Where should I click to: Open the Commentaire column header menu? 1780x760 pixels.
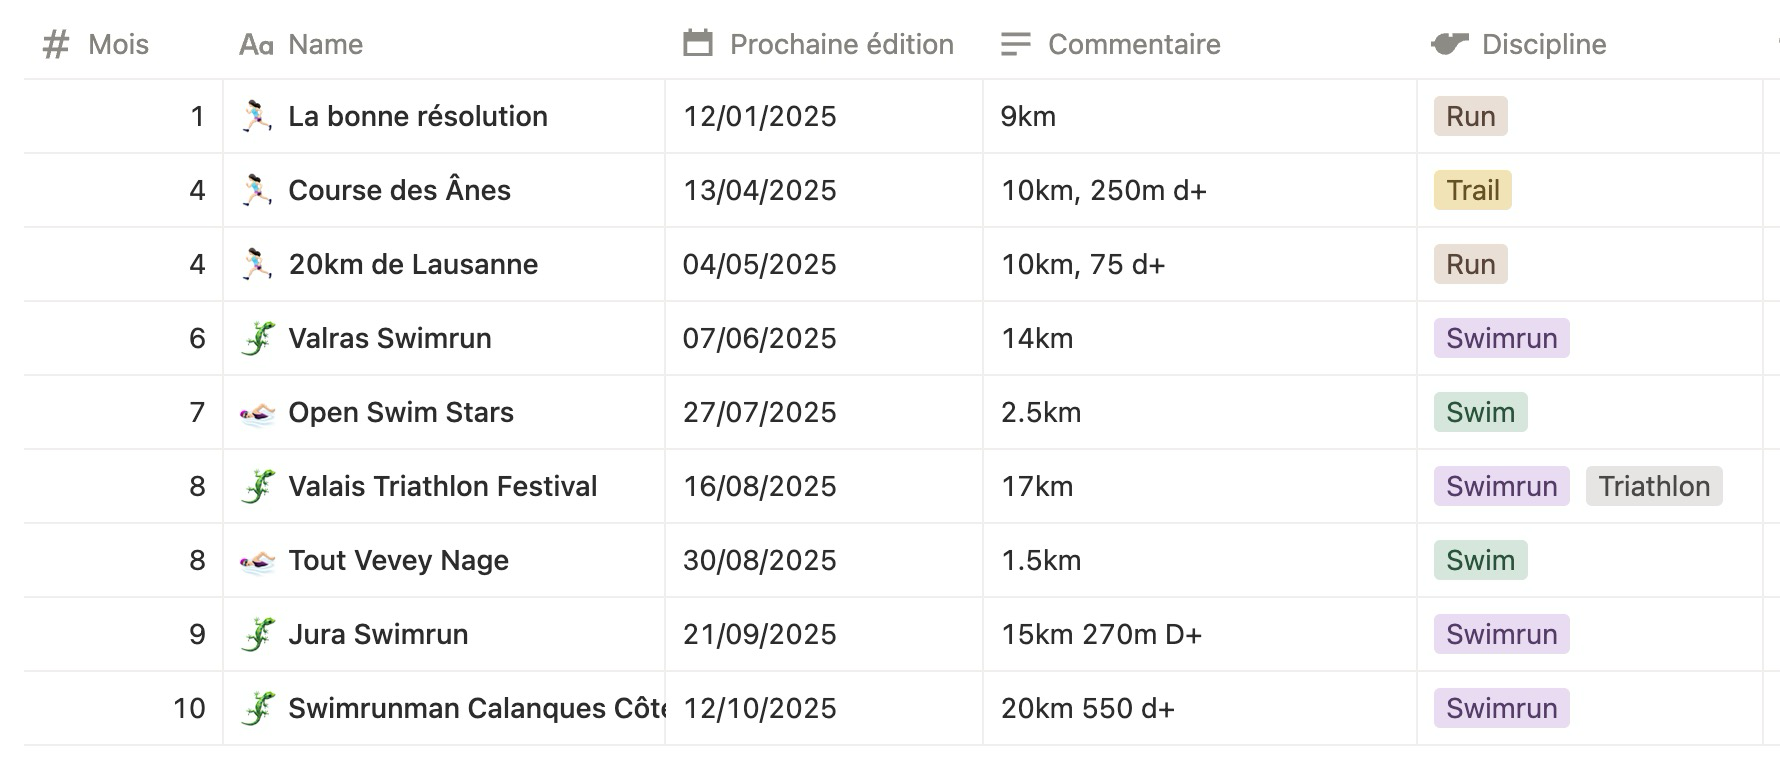pos(1133,44)
